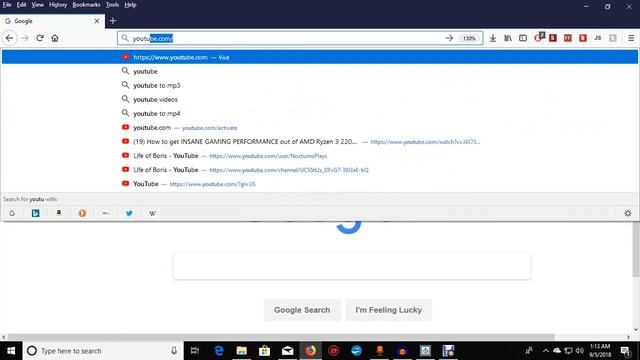The height and width of the screenshot is (360, 640).
Task: Open the Firefox home page
Action: point(55,38)
